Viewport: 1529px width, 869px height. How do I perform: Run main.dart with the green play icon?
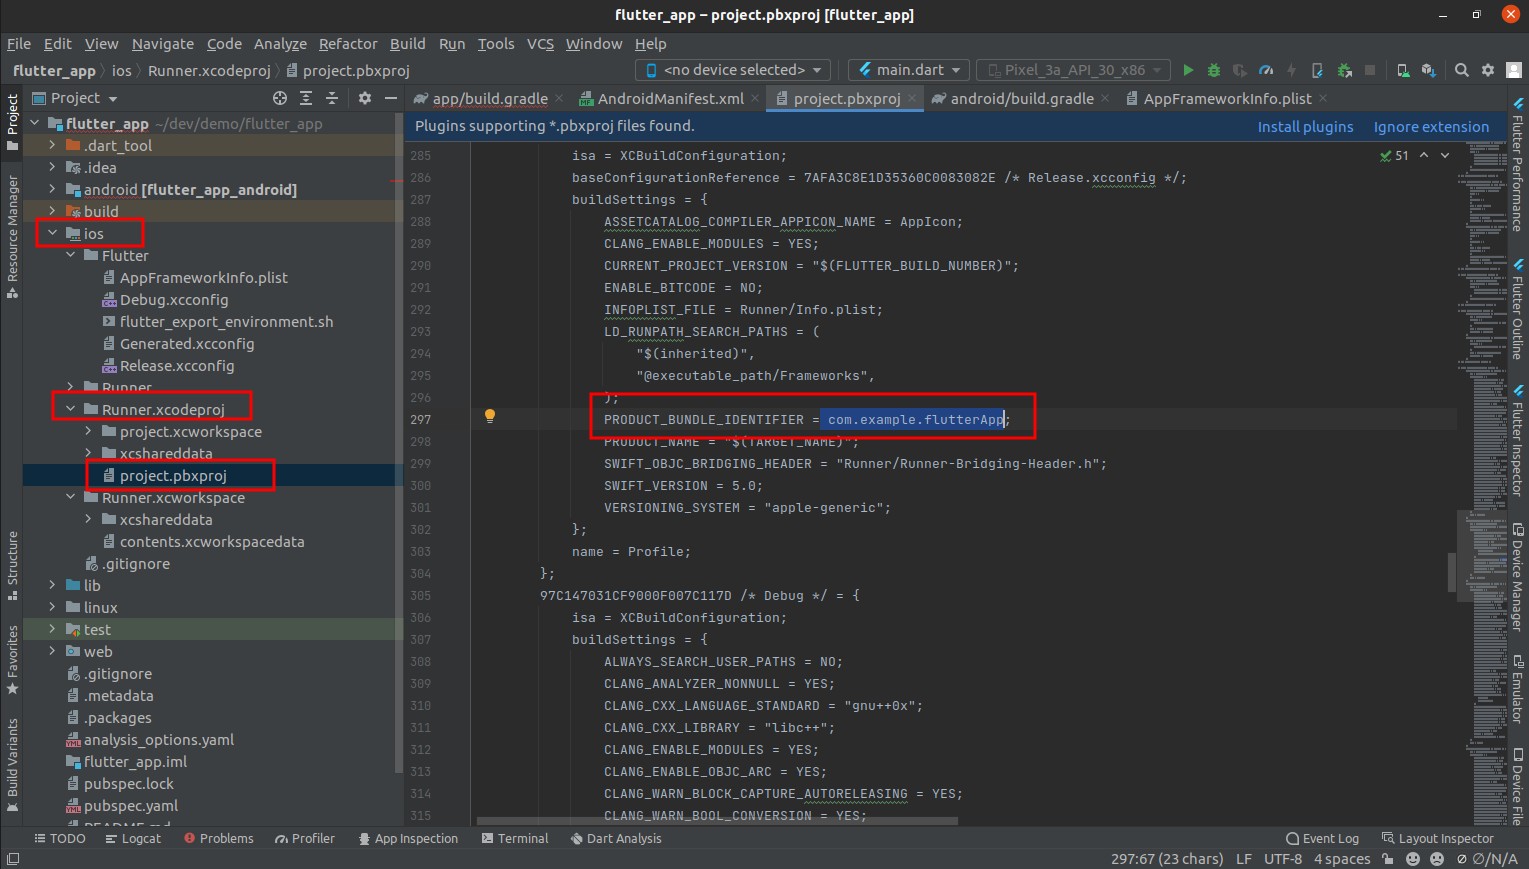(x=1188, y=70)
